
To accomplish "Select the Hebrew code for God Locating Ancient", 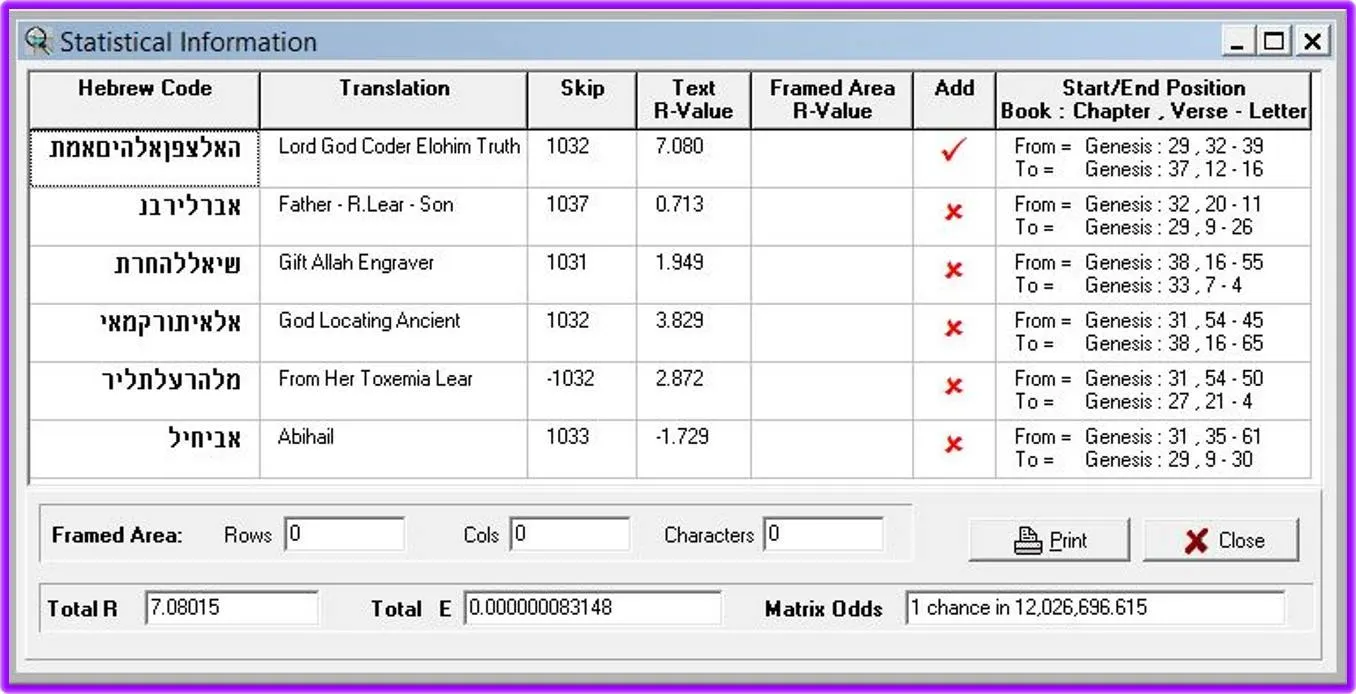I will point(145,333).
